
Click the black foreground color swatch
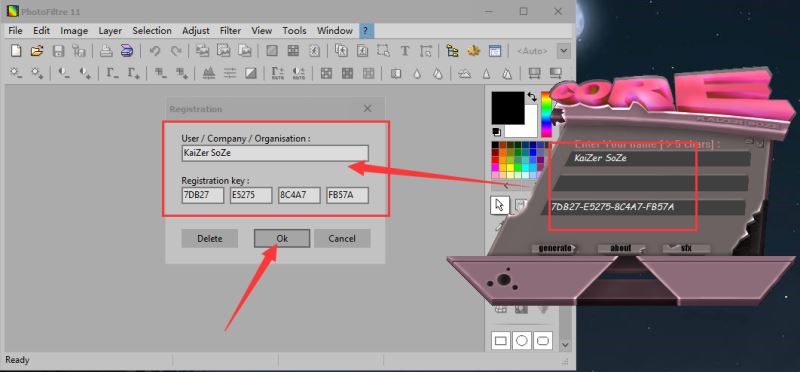pyautogui.click(x=508, y=107)
